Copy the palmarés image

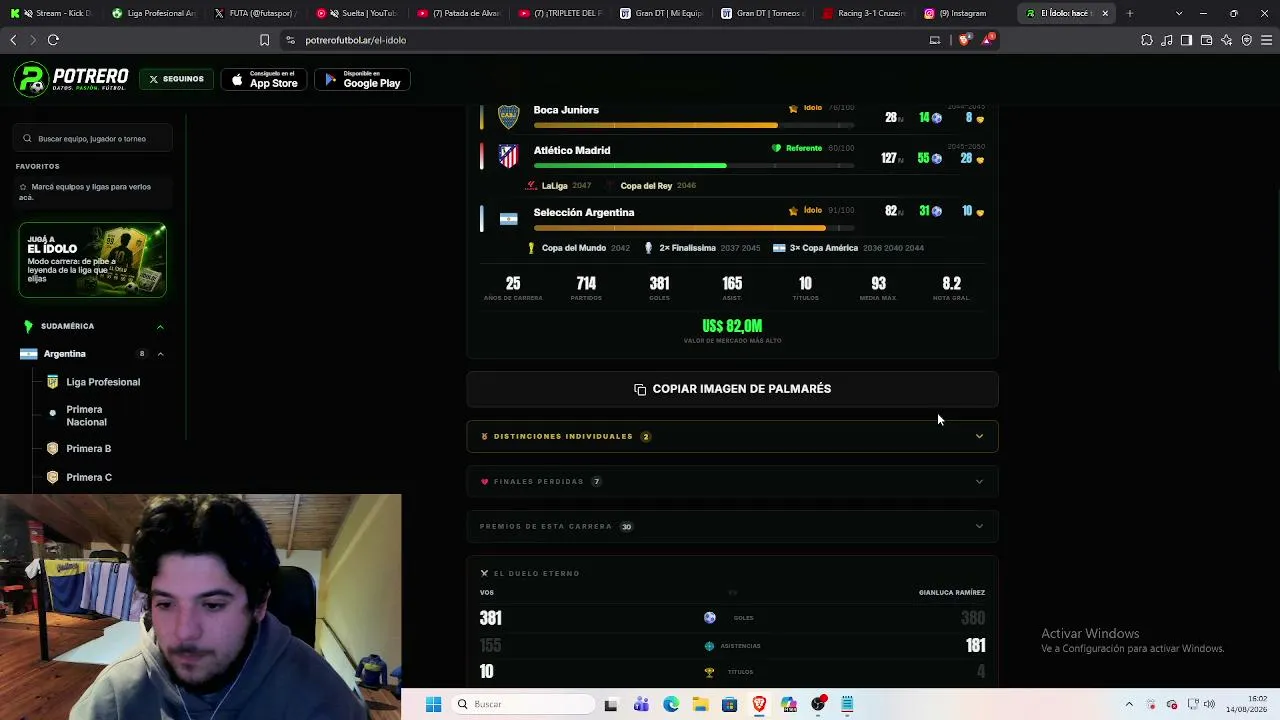tap(732, 389)
